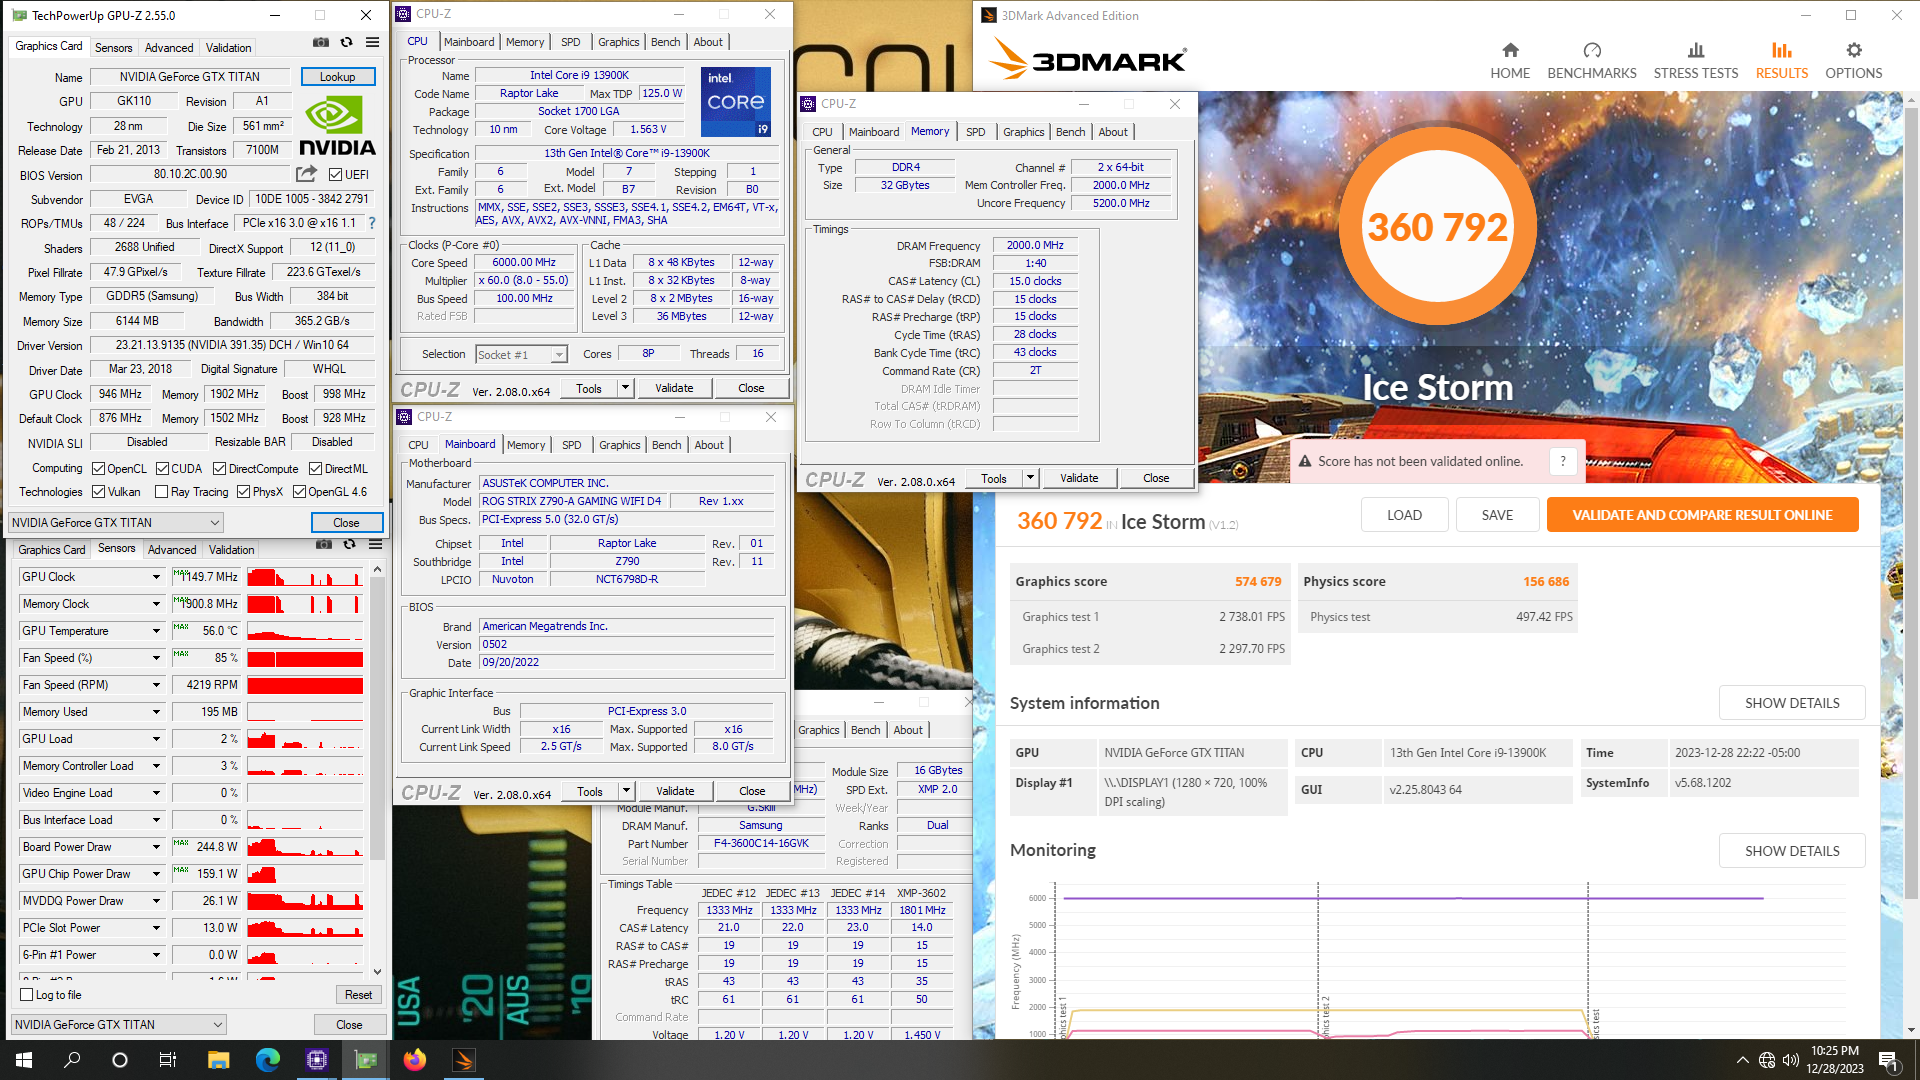Image resolution: width=1920 pixels, height=1080 pixels.
Task: Go to 3DMark HOME
Action: coord(1510,60)
